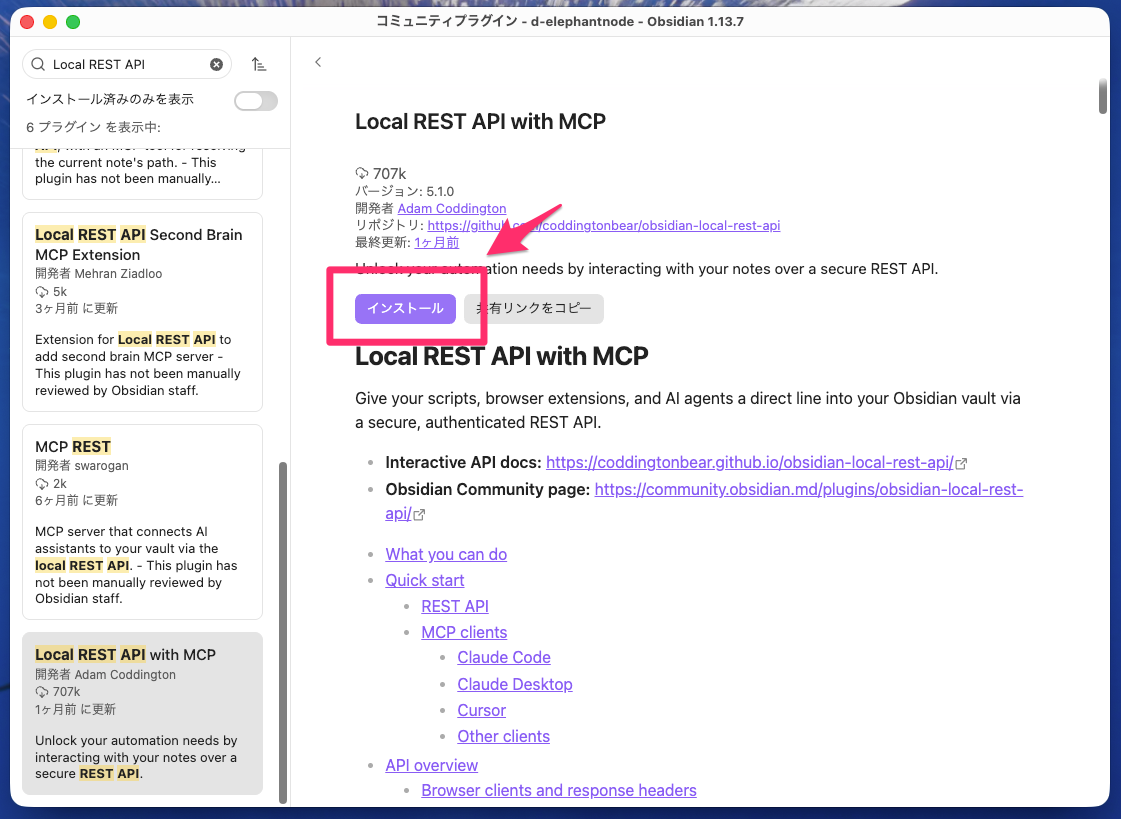Go back with the left chevron

click(318, 62)
